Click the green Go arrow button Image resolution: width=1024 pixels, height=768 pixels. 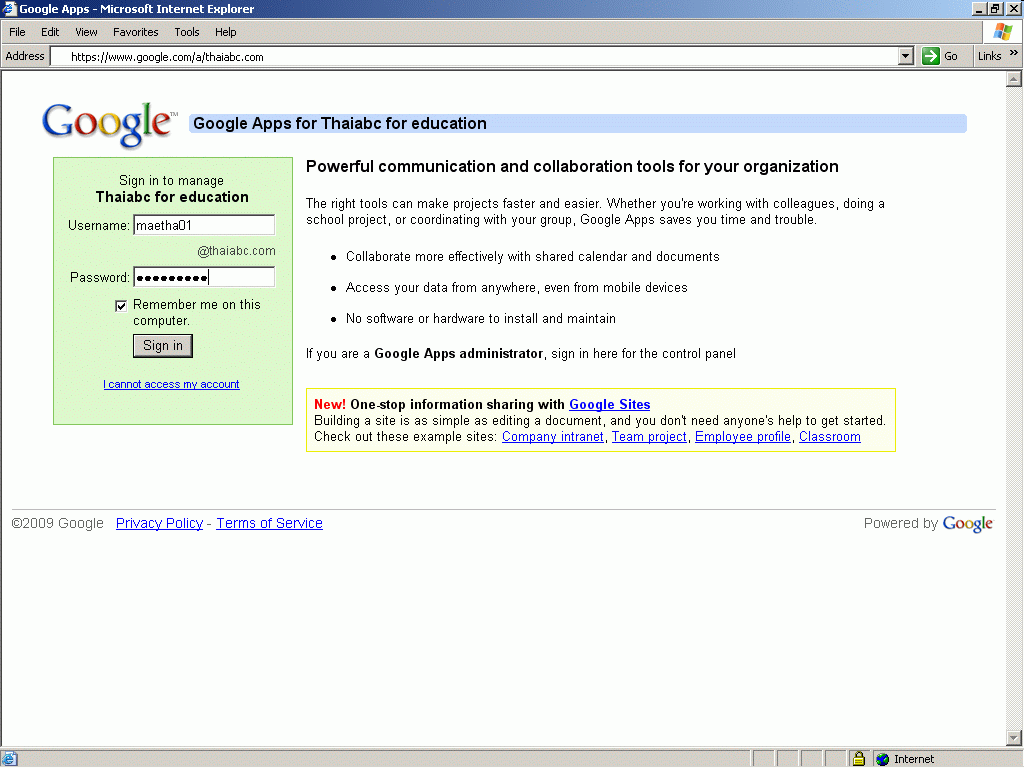click(x=930, y=56)
